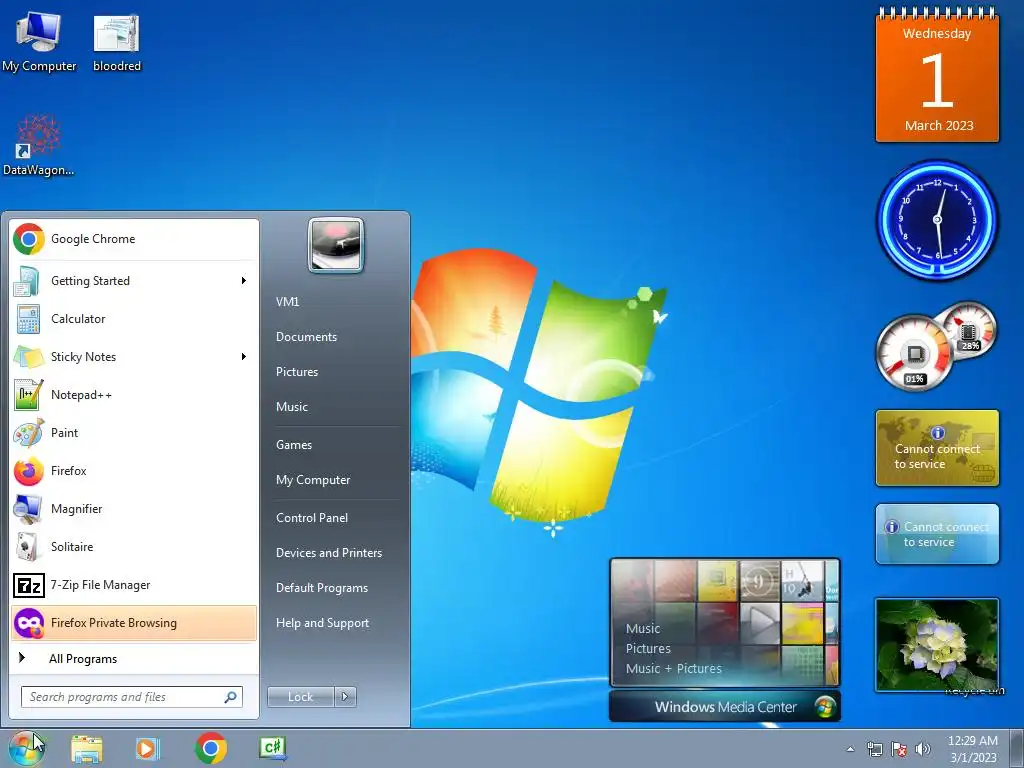Launch Firefox Private Browsing
Screen dimensions: 1024x768
(134, 622)
